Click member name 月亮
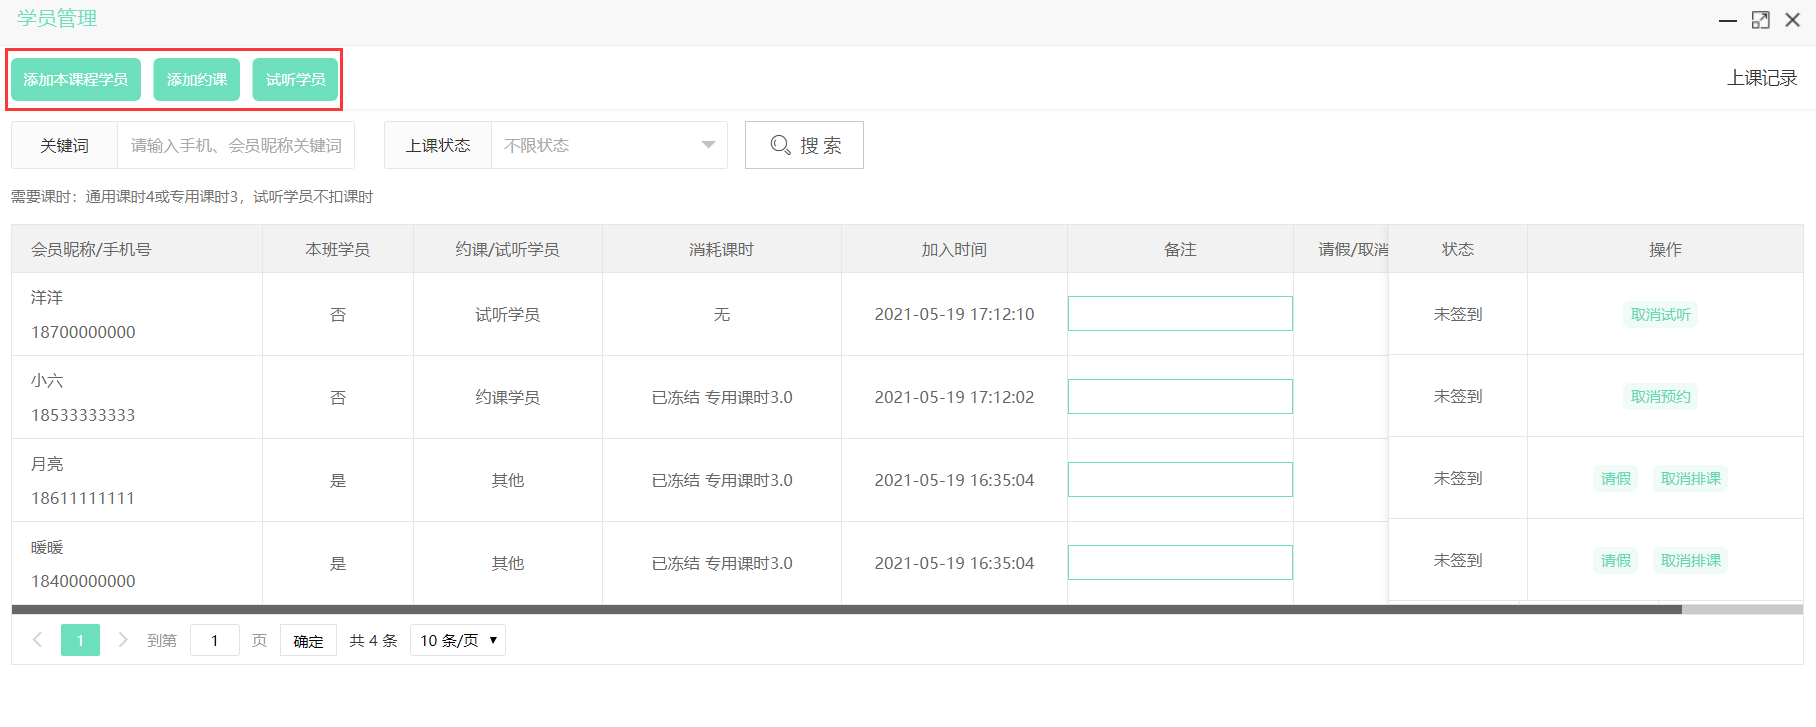This screenshot has width=1816, height=727. tap(47, 464)
